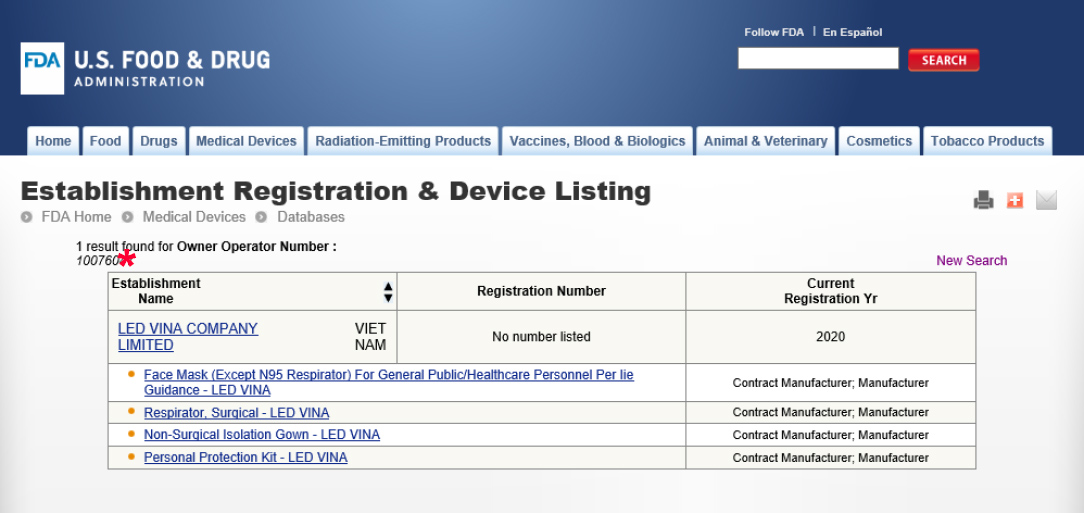This screenshot has width=1084, height=513.
Task: Click the red plus share icon
Action: (1015, 200)
